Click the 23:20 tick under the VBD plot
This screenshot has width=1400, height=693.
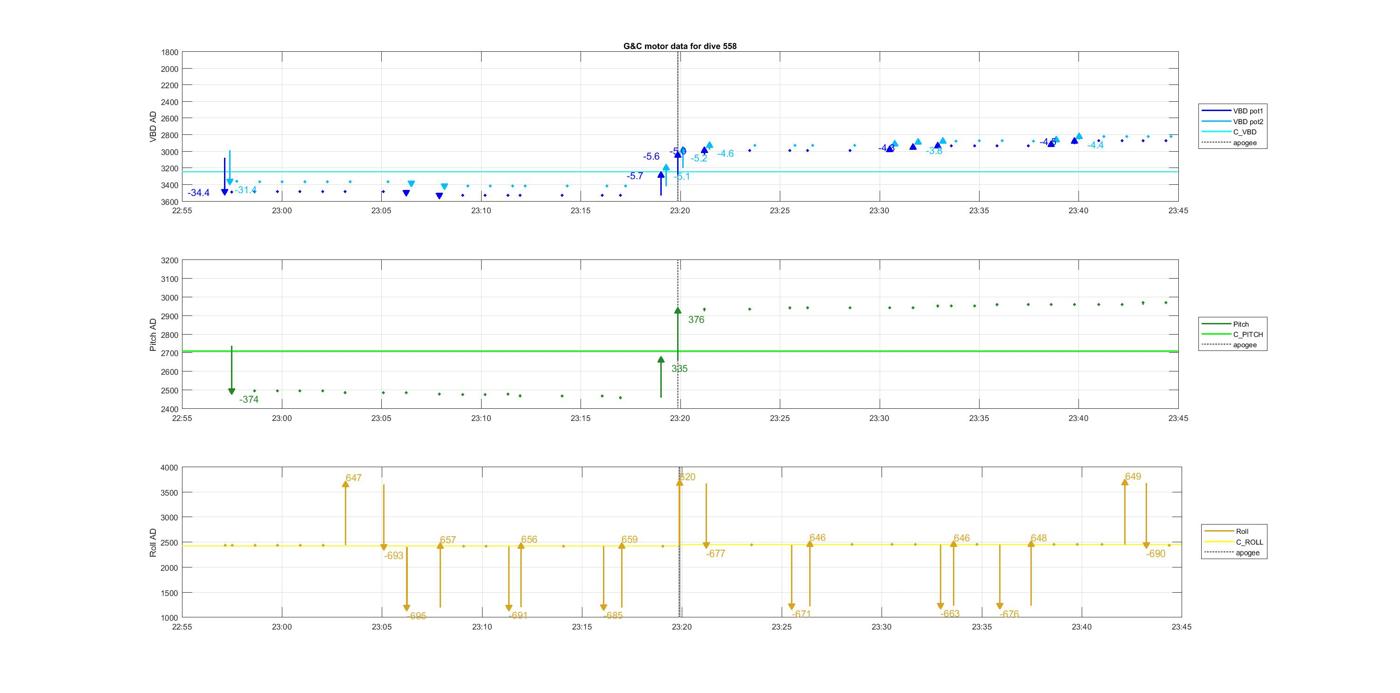(x=680, y=211)
